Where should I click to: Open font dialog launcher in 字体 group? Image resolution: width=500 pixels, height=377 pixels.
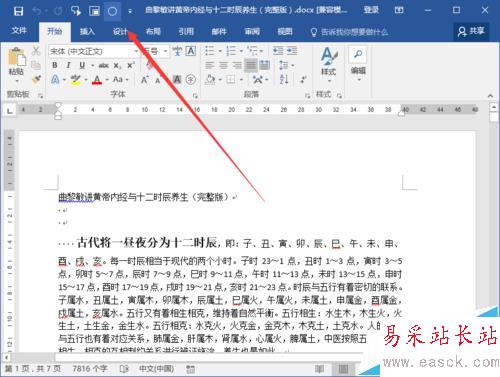coord(195,96)
